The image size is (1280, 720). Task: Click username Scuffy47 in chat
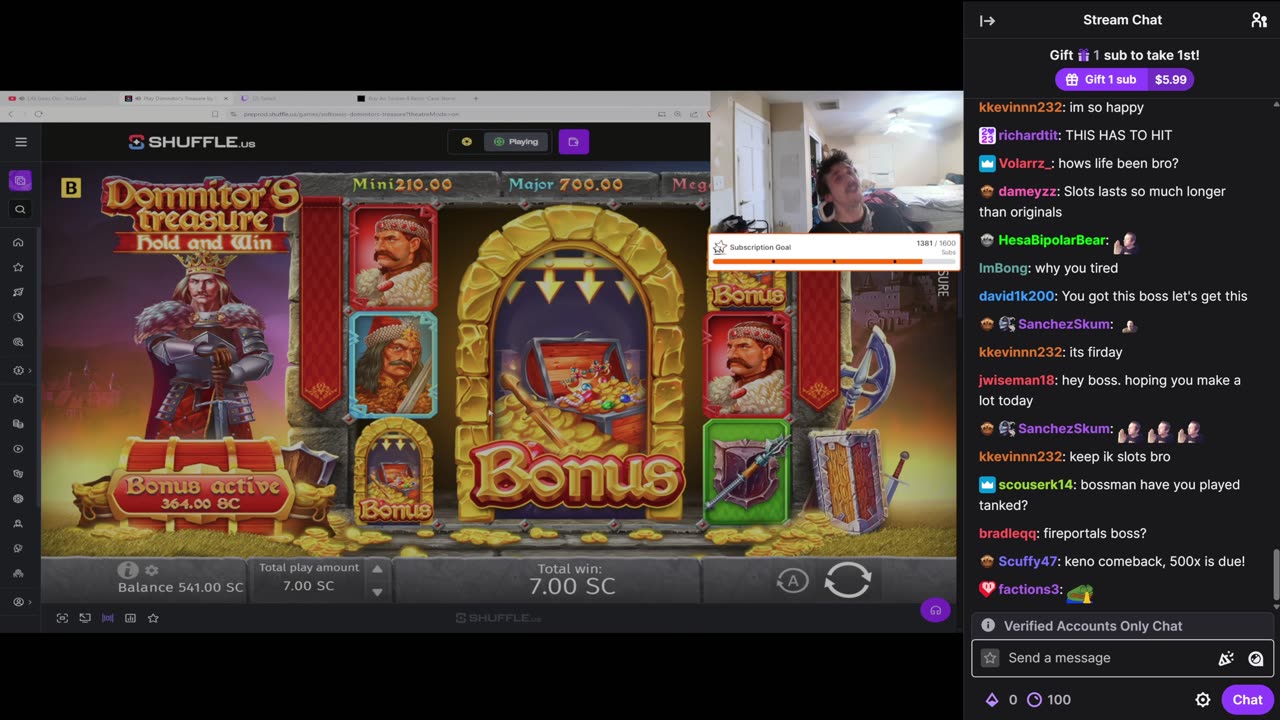1027,561
